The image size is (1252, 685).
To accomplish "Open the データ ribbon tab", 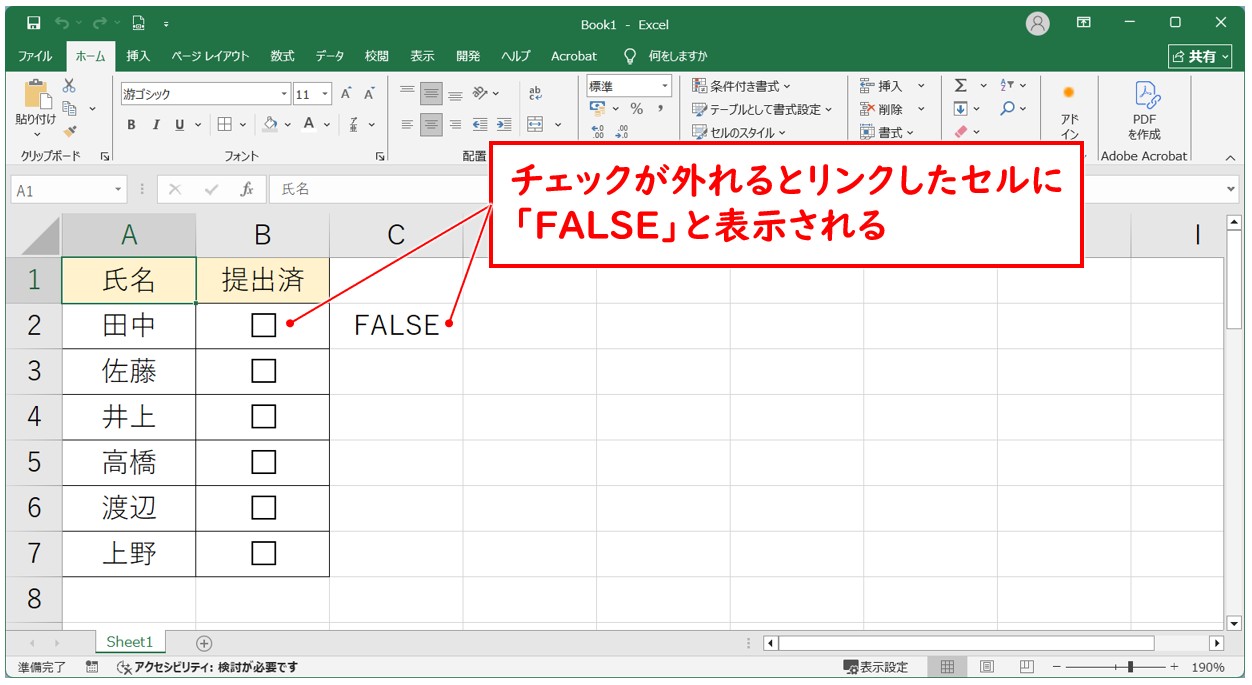I will pos(330,56).
